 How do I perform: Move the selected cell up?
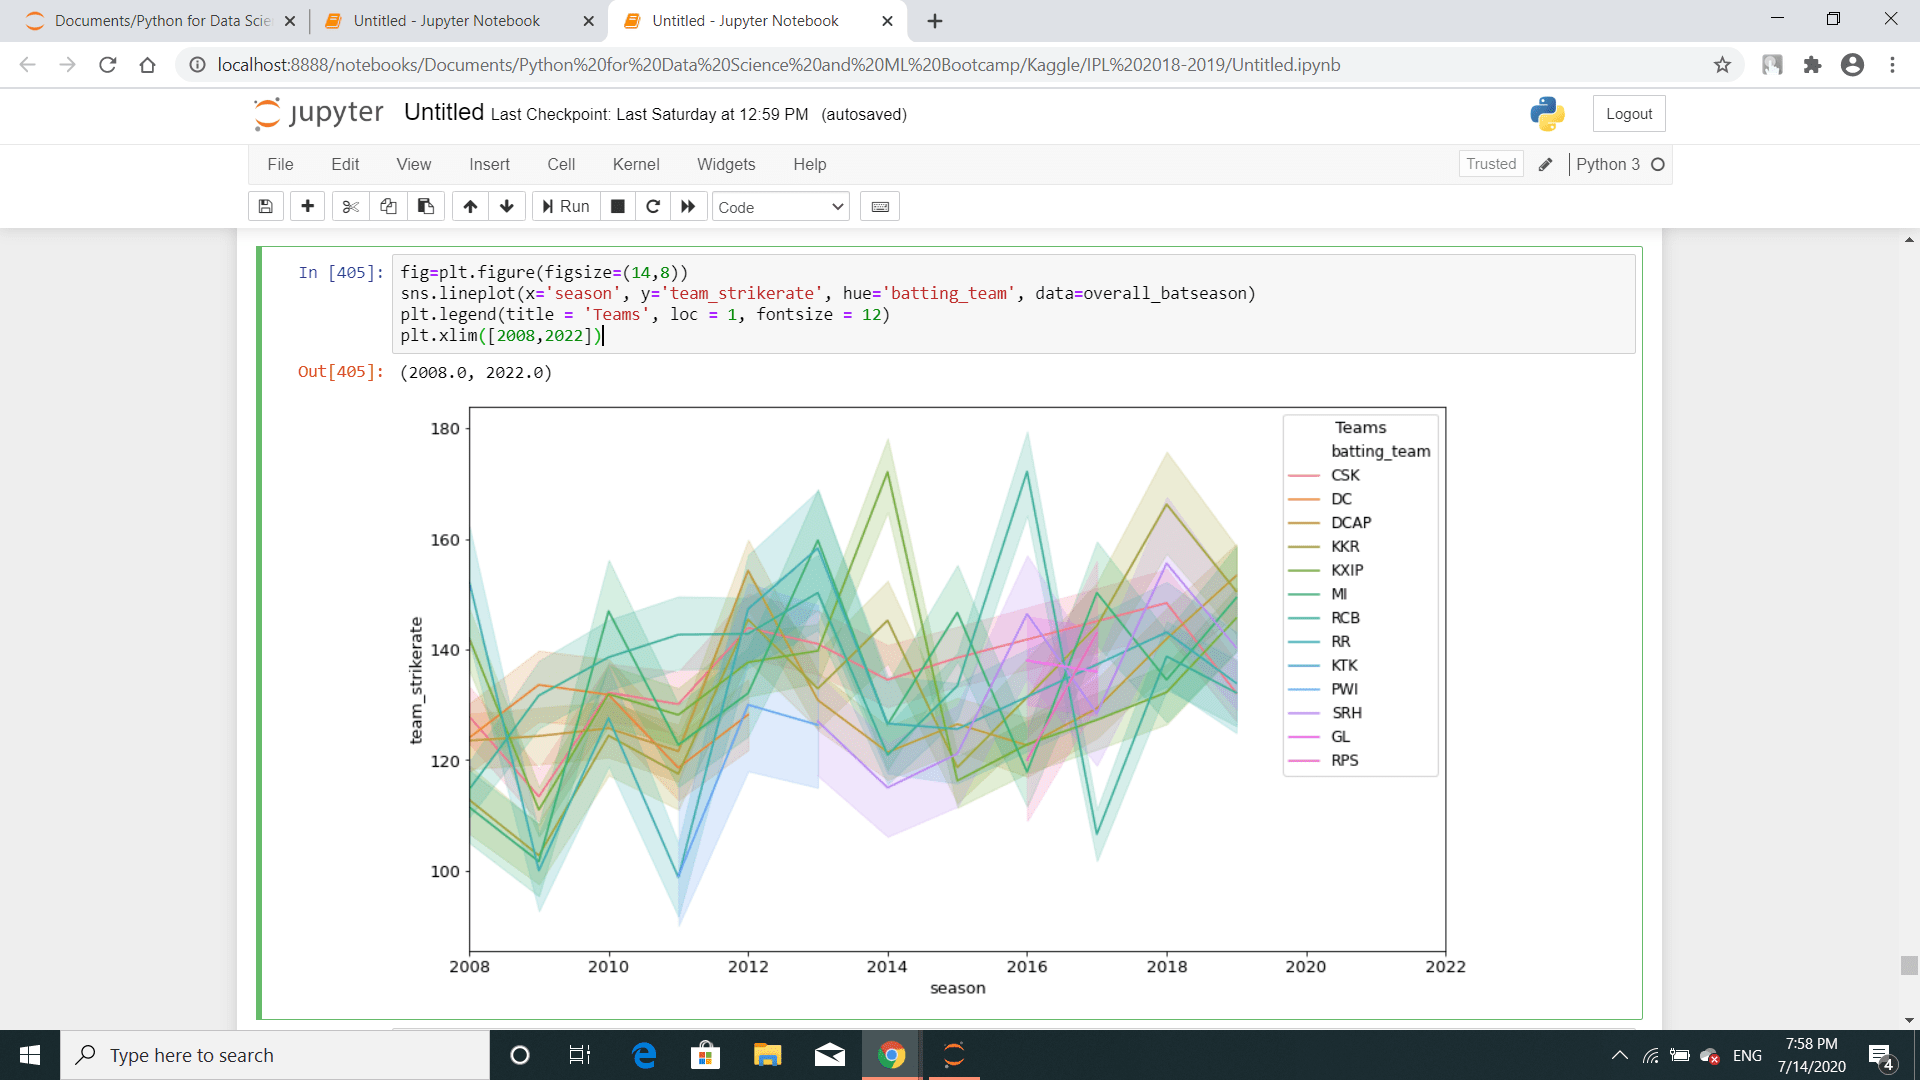[x=470, y=207]
